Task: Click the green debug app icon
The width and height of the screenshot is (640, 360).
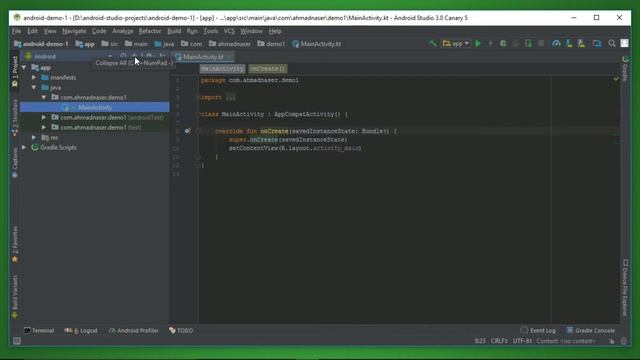Action: [x=503, y=44]
